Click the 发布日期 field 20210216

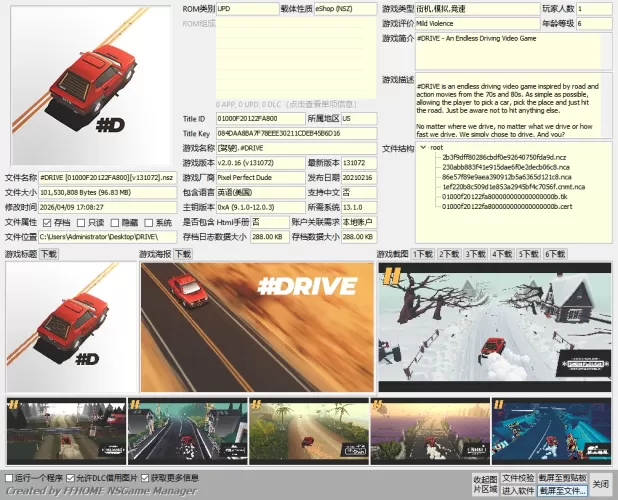click(359, 178)
